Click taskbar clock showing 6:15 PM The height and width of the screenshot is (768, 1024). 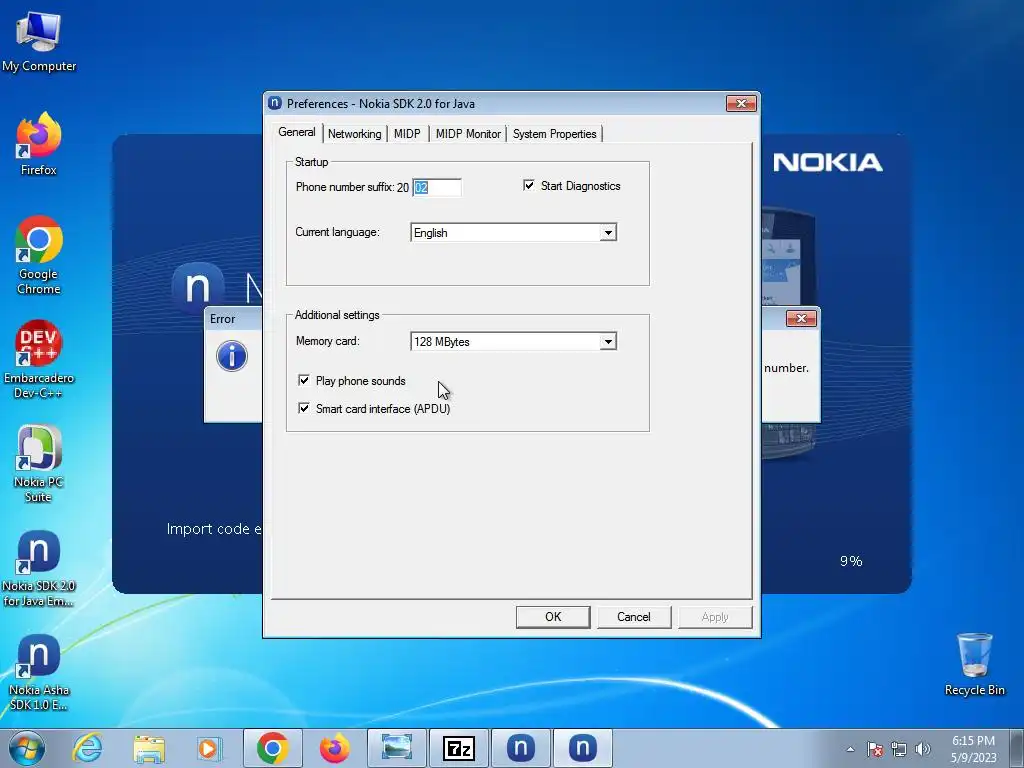coord(973,749)
